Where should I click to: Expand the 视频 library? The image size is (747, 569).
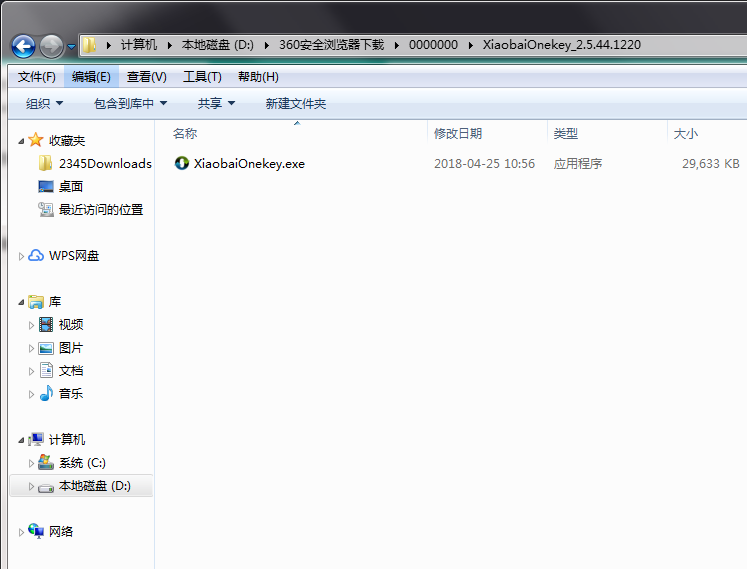[x=31, y=325]
